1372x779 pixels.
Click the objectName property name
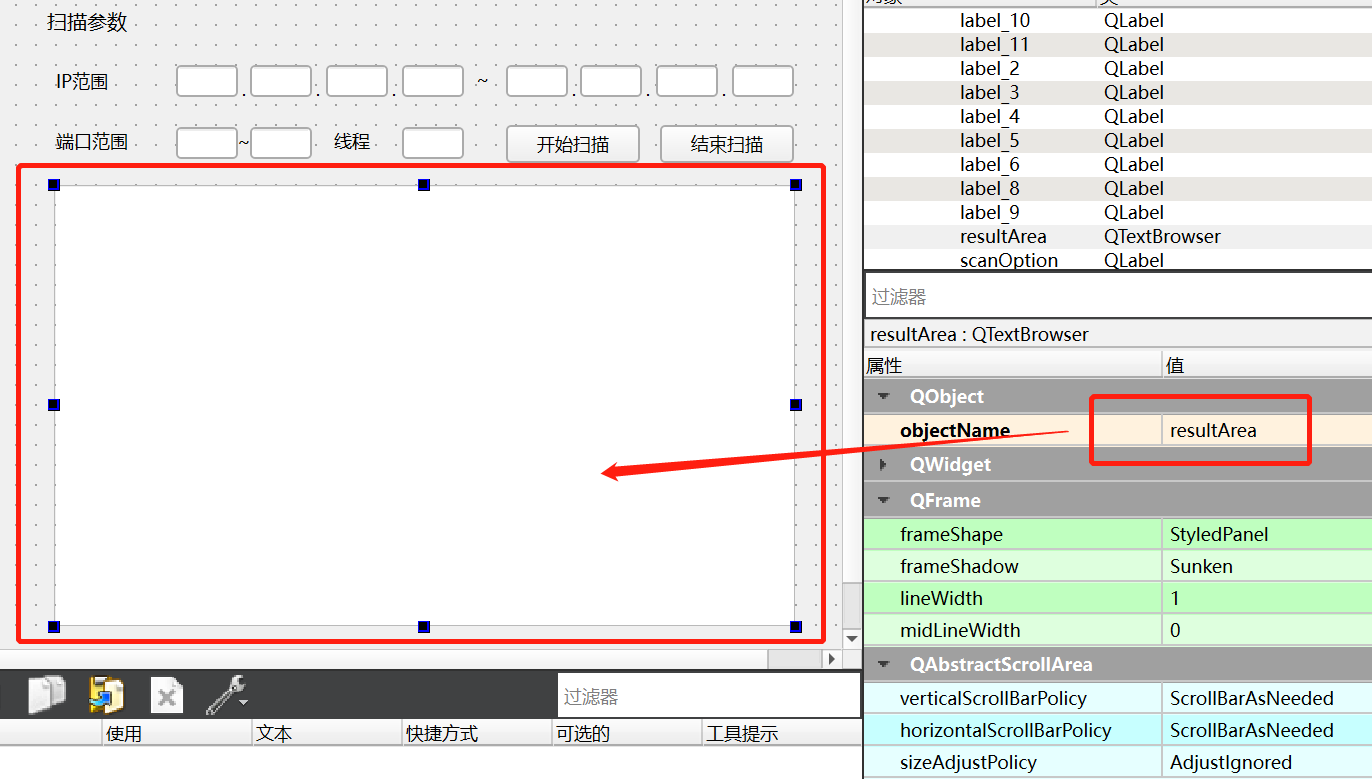click(955, 430)
